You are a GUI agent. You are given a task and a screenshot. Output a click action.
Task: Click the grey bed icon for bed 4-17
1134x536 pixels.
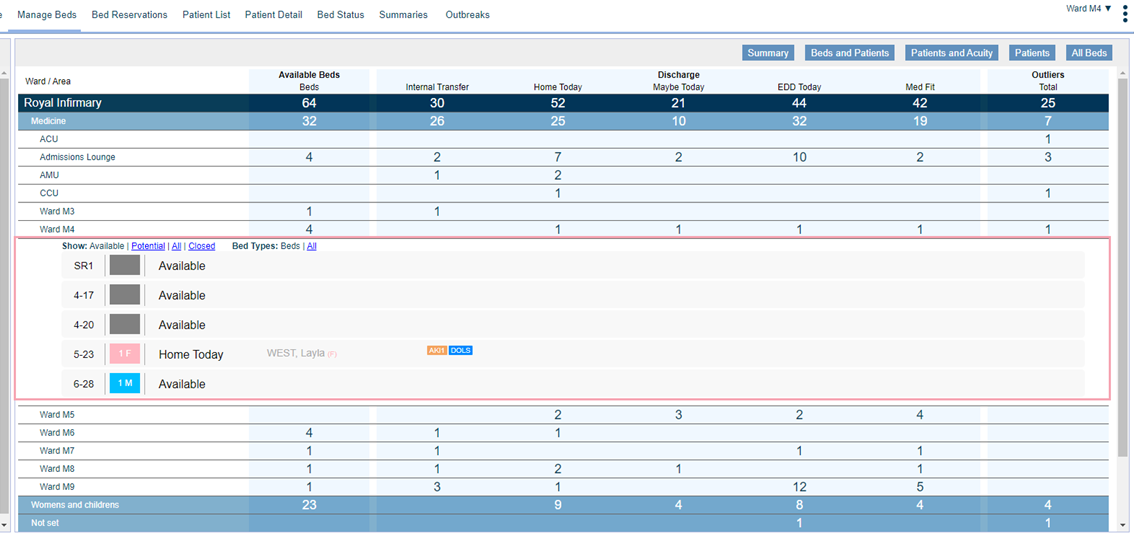[x=124, y=295]
